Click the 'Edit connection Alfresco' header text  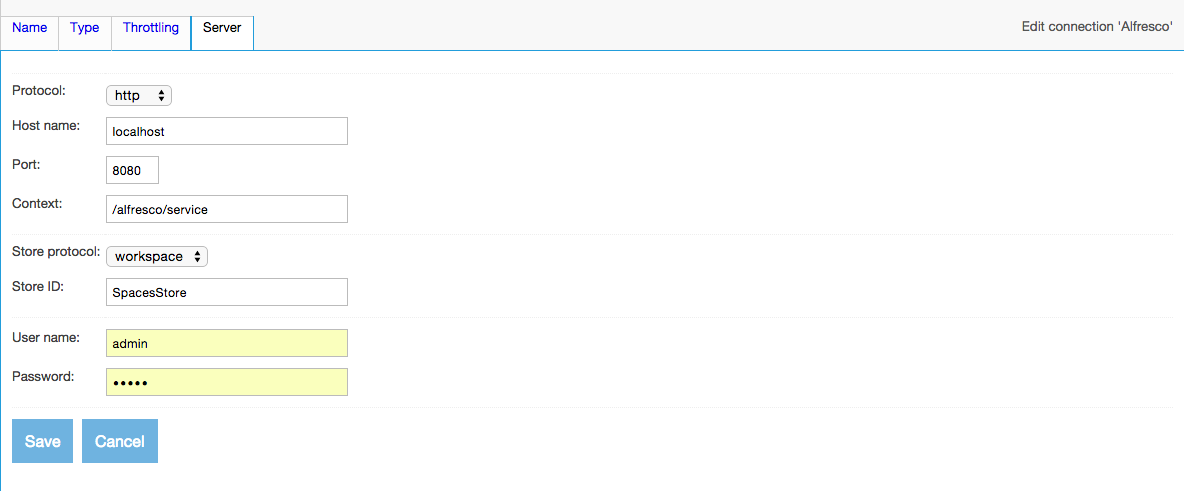pyautogui.click(x=1096, y=27)
